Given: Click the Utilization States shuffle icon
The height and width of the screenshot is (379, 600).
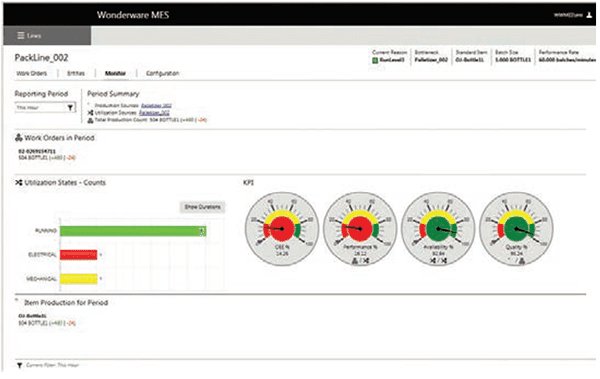Looking at the screenshot, I should (19, 183).
